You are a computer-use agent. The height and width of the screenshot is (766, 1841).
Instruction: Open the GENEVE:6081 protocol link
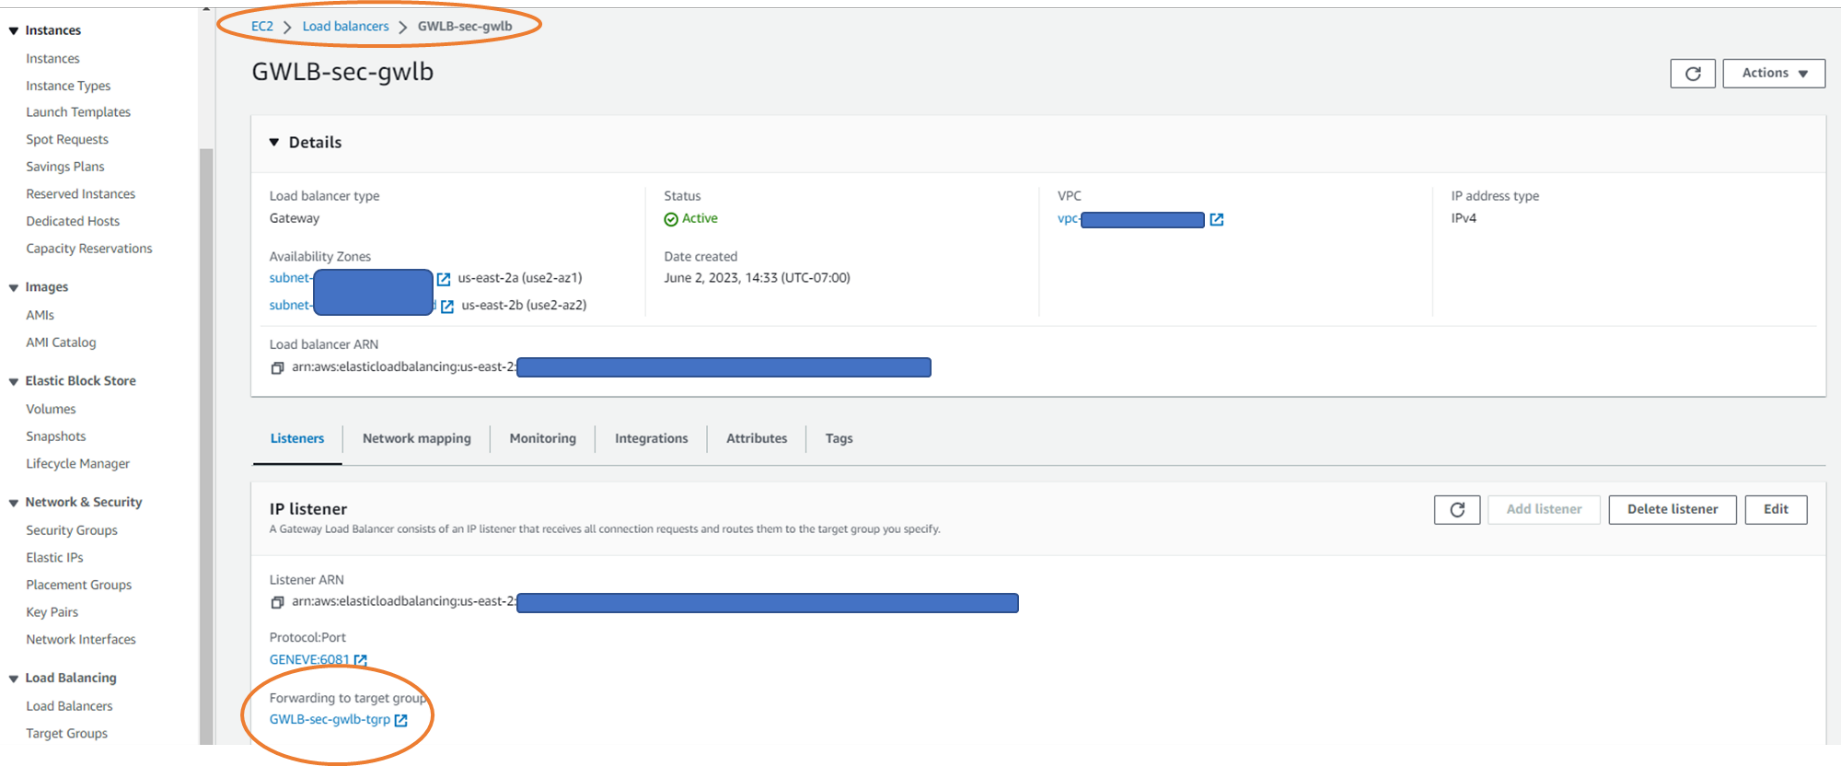309,660
